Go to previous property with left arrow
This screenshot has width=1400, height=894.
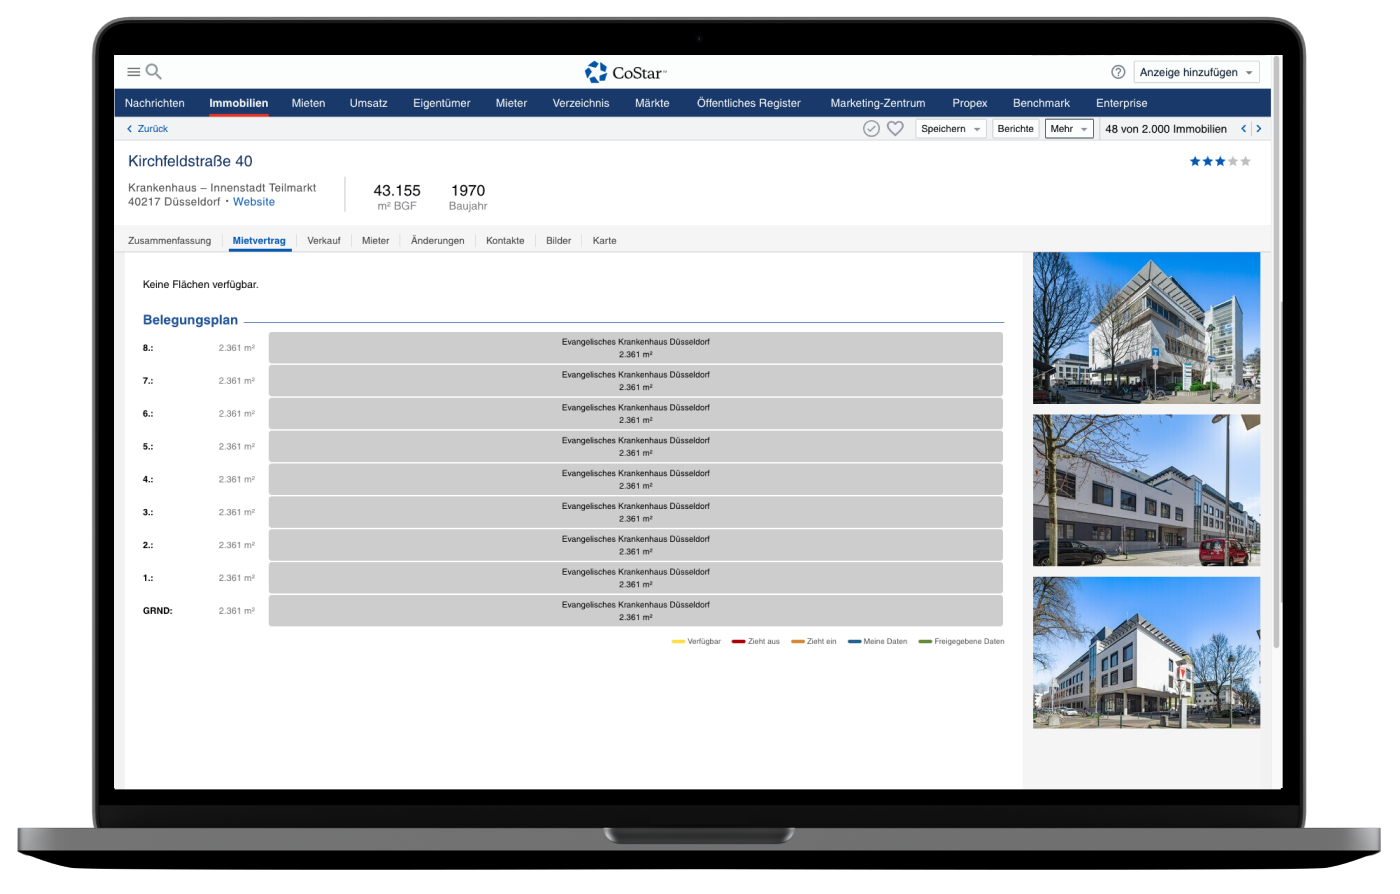point(1244,129)
